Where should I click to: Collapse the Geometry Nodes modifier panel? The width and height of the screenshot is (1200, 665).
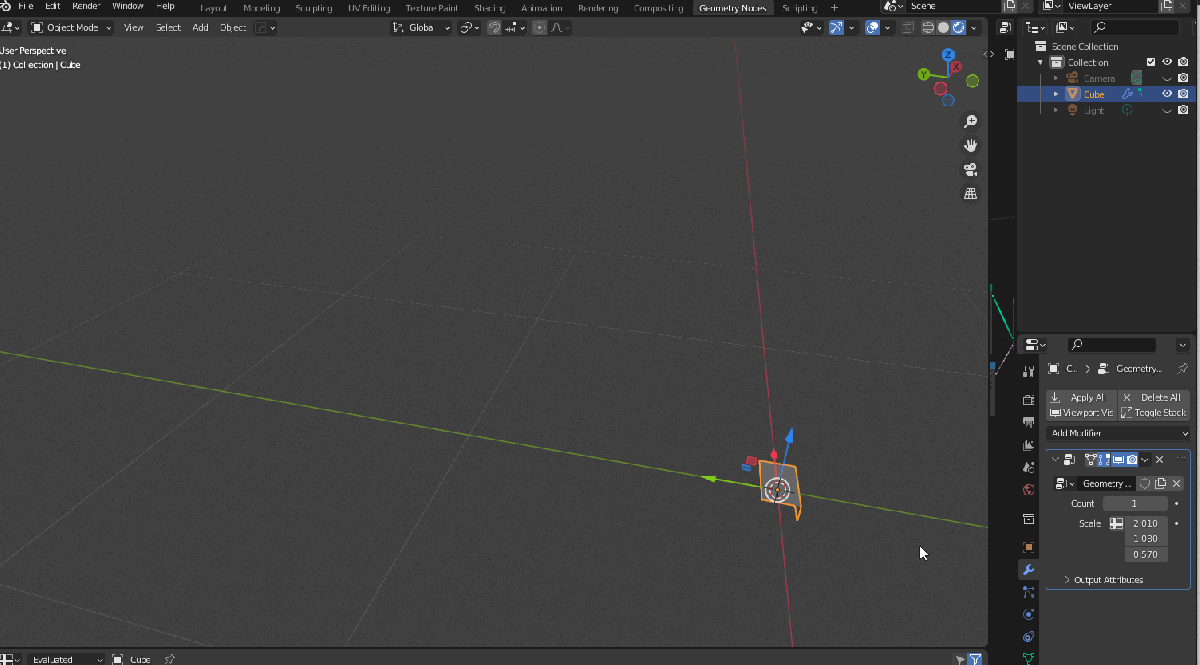tap(1055, 459)
